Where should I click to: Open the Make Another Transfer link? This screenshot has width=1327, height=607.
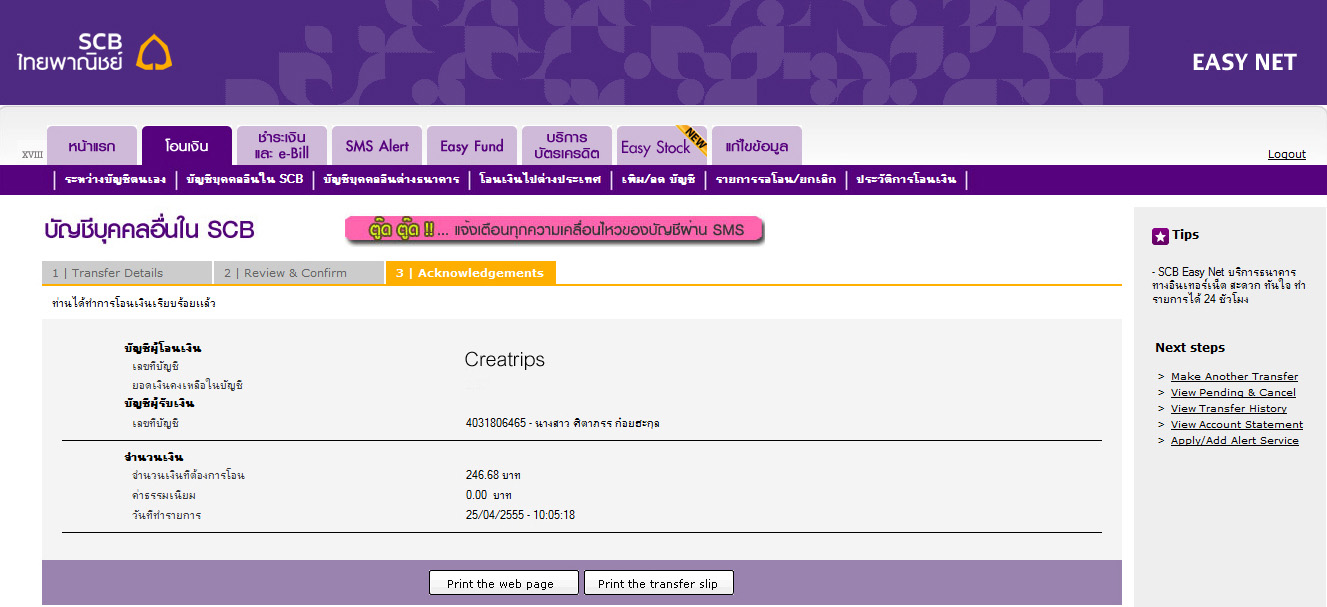click(1234, 377)
